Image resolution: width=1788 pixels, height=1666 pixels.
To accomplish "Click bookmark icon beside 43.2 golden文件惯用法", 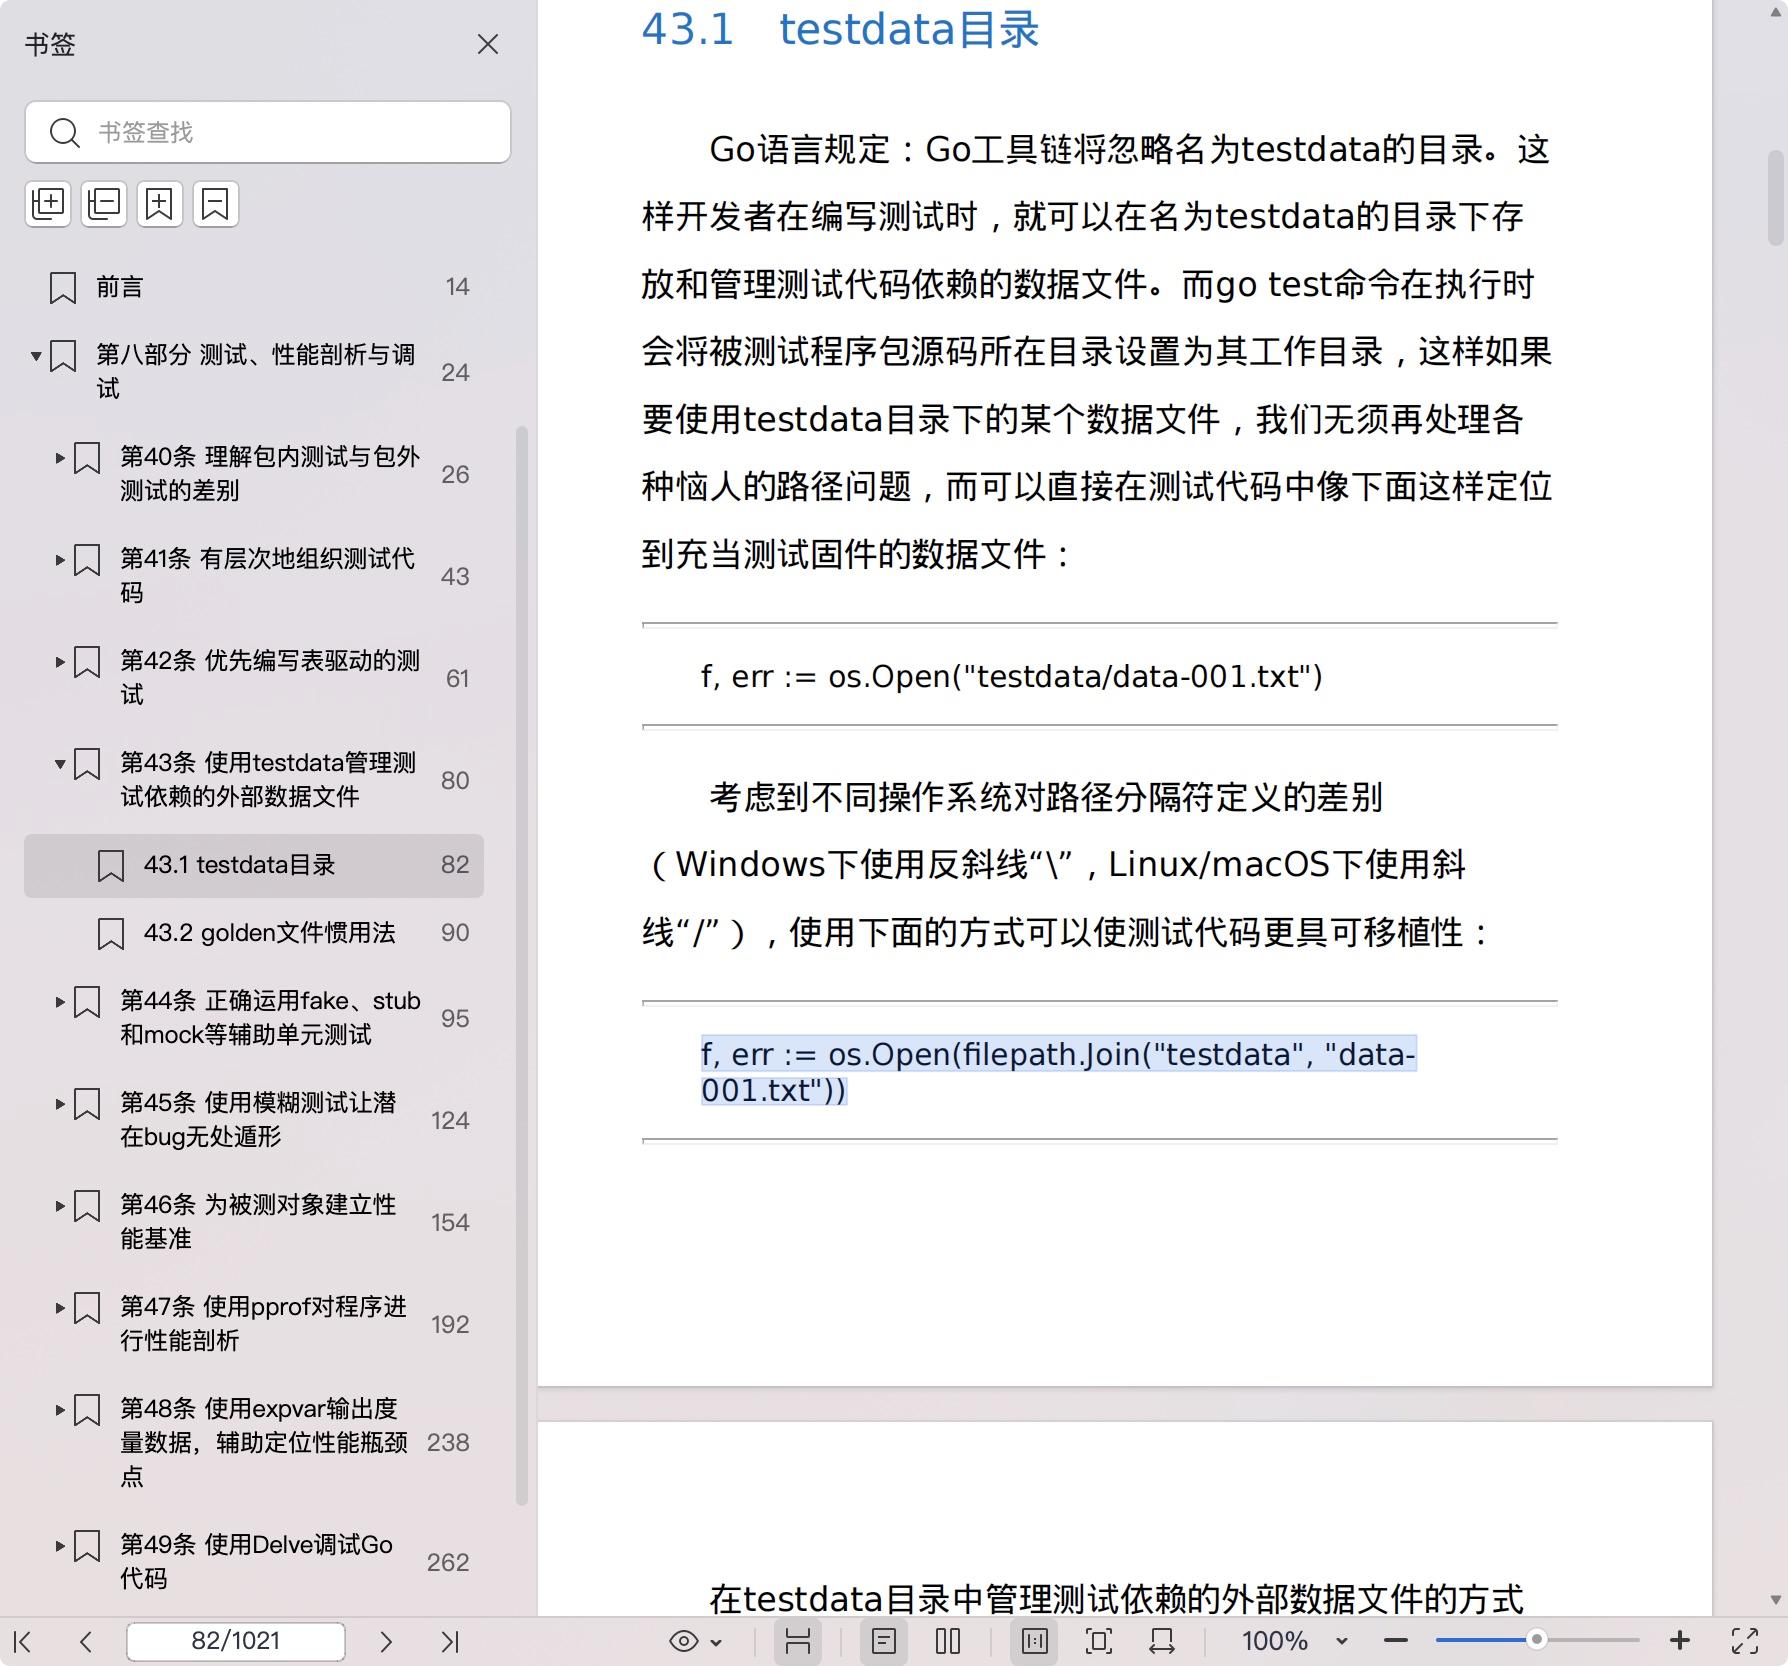I will click(111, 934).
